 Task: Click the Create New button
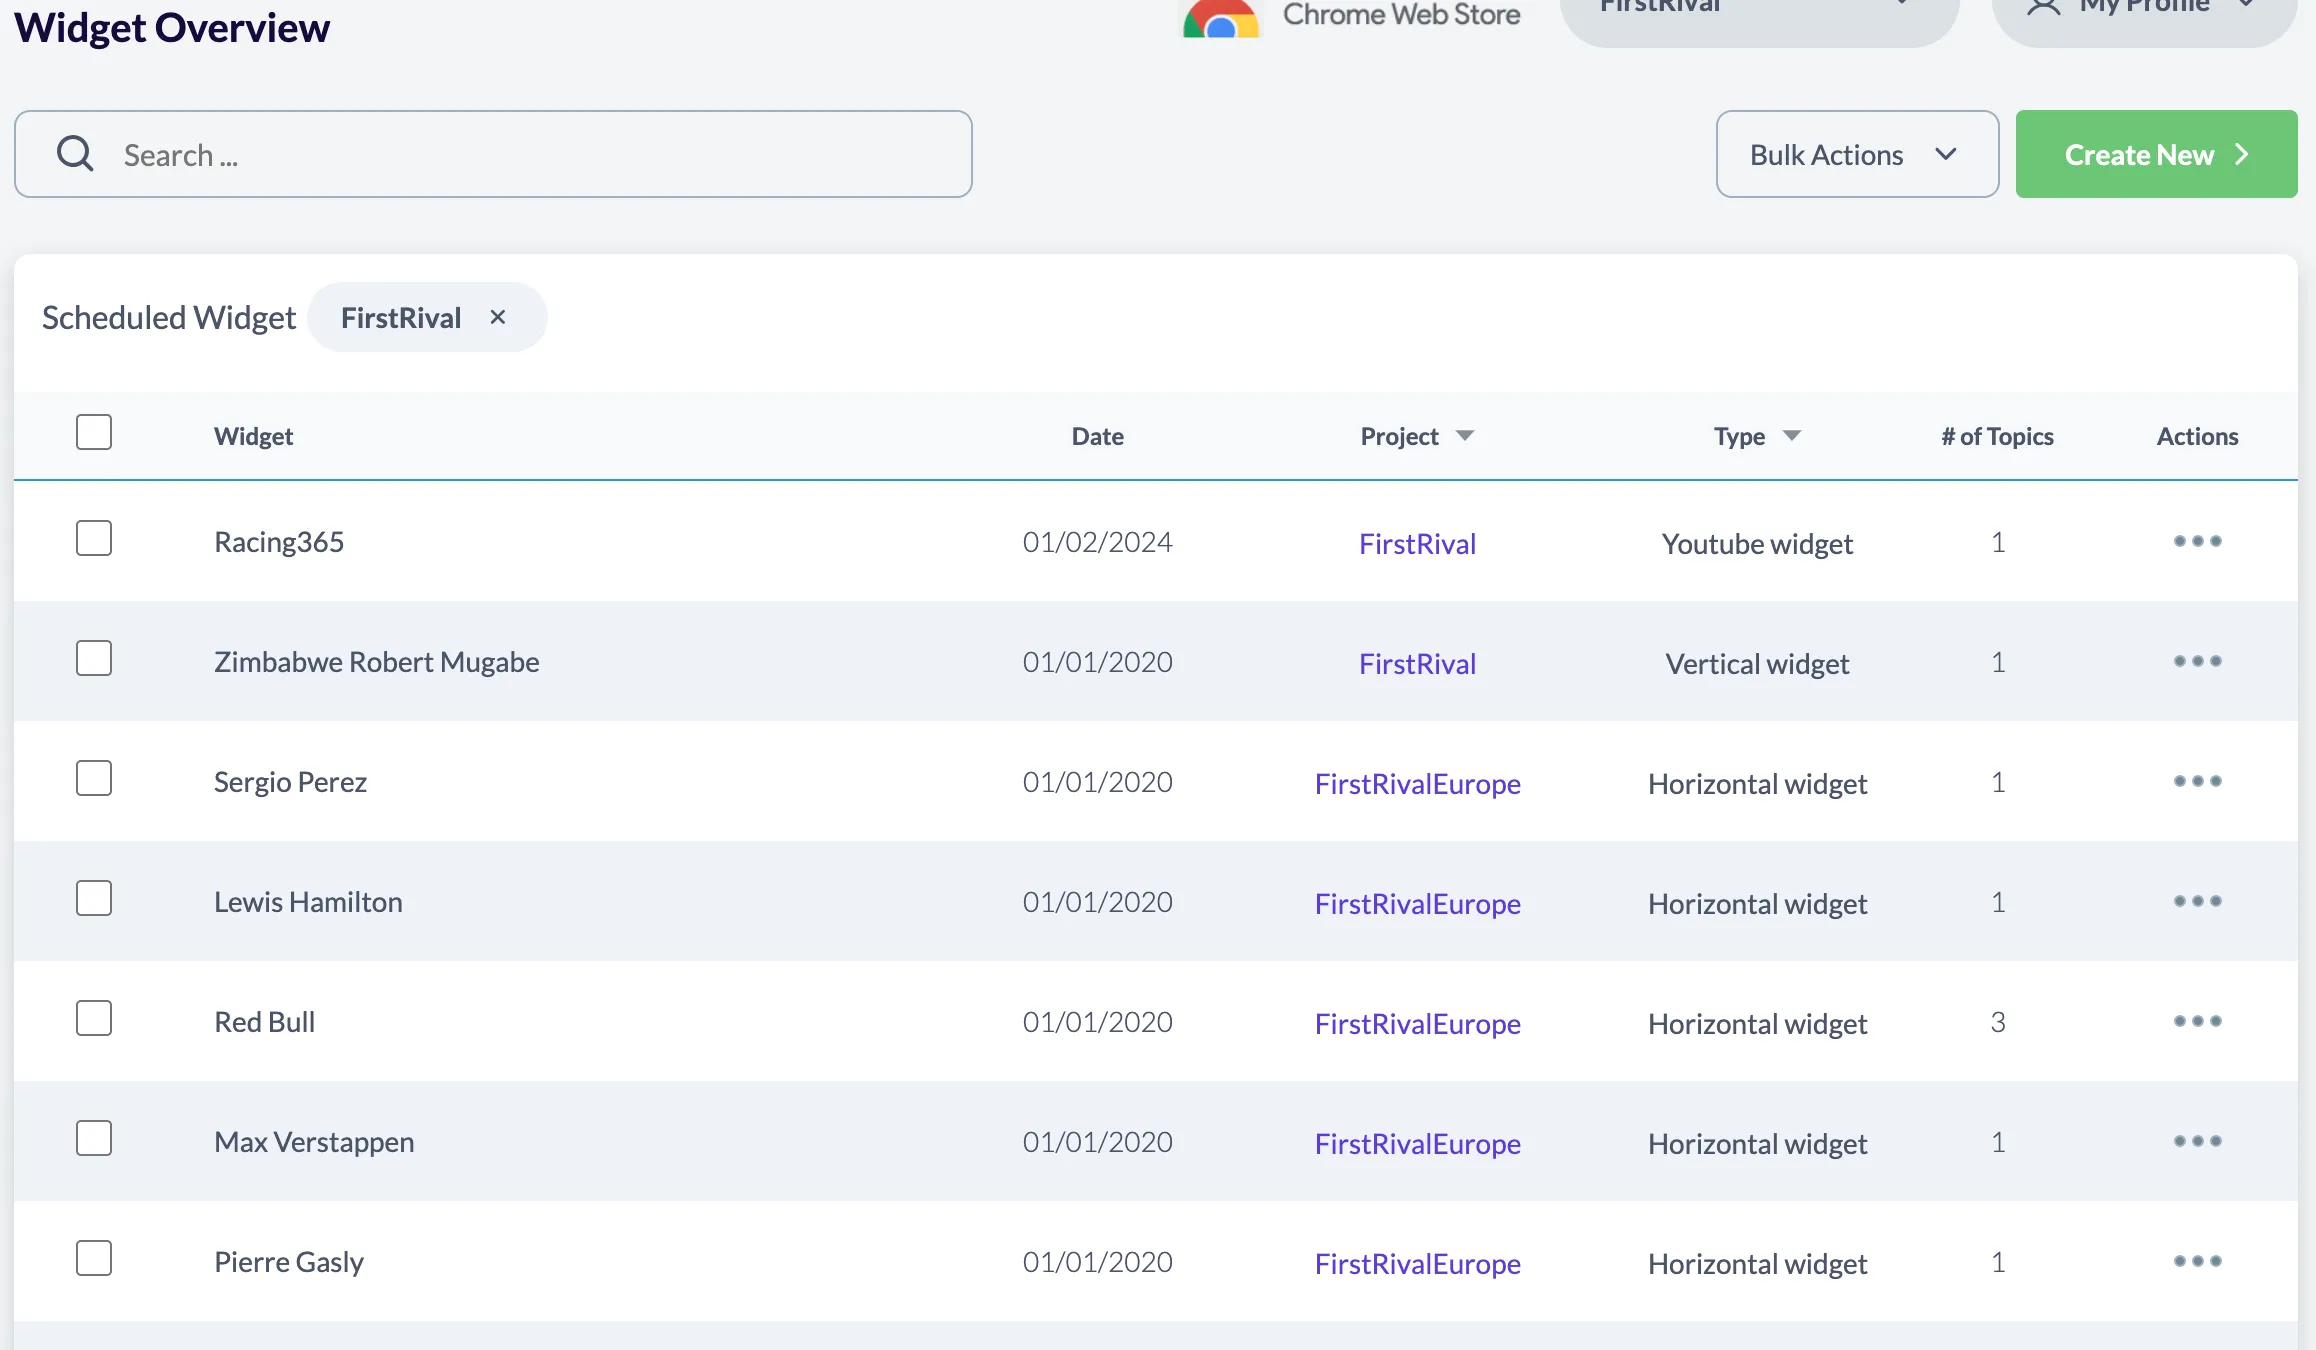(x=2156, y=154)
